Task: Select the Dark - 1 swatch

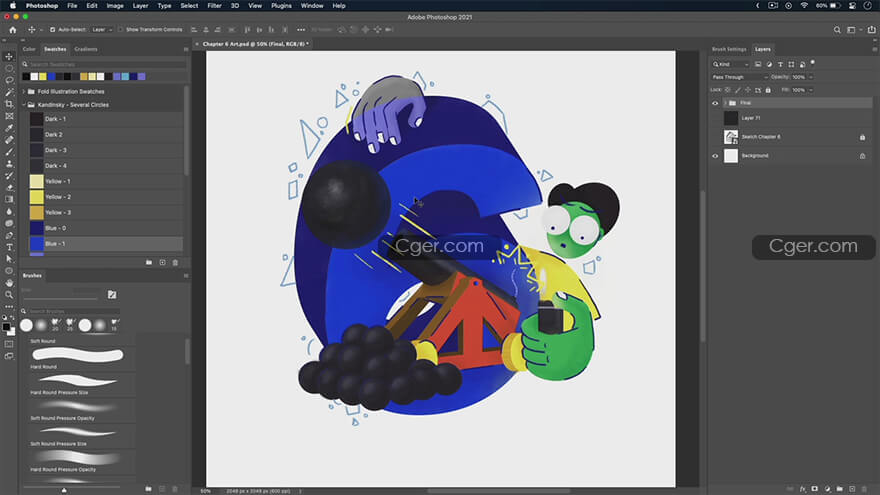Action: click(x=106, y=119)
